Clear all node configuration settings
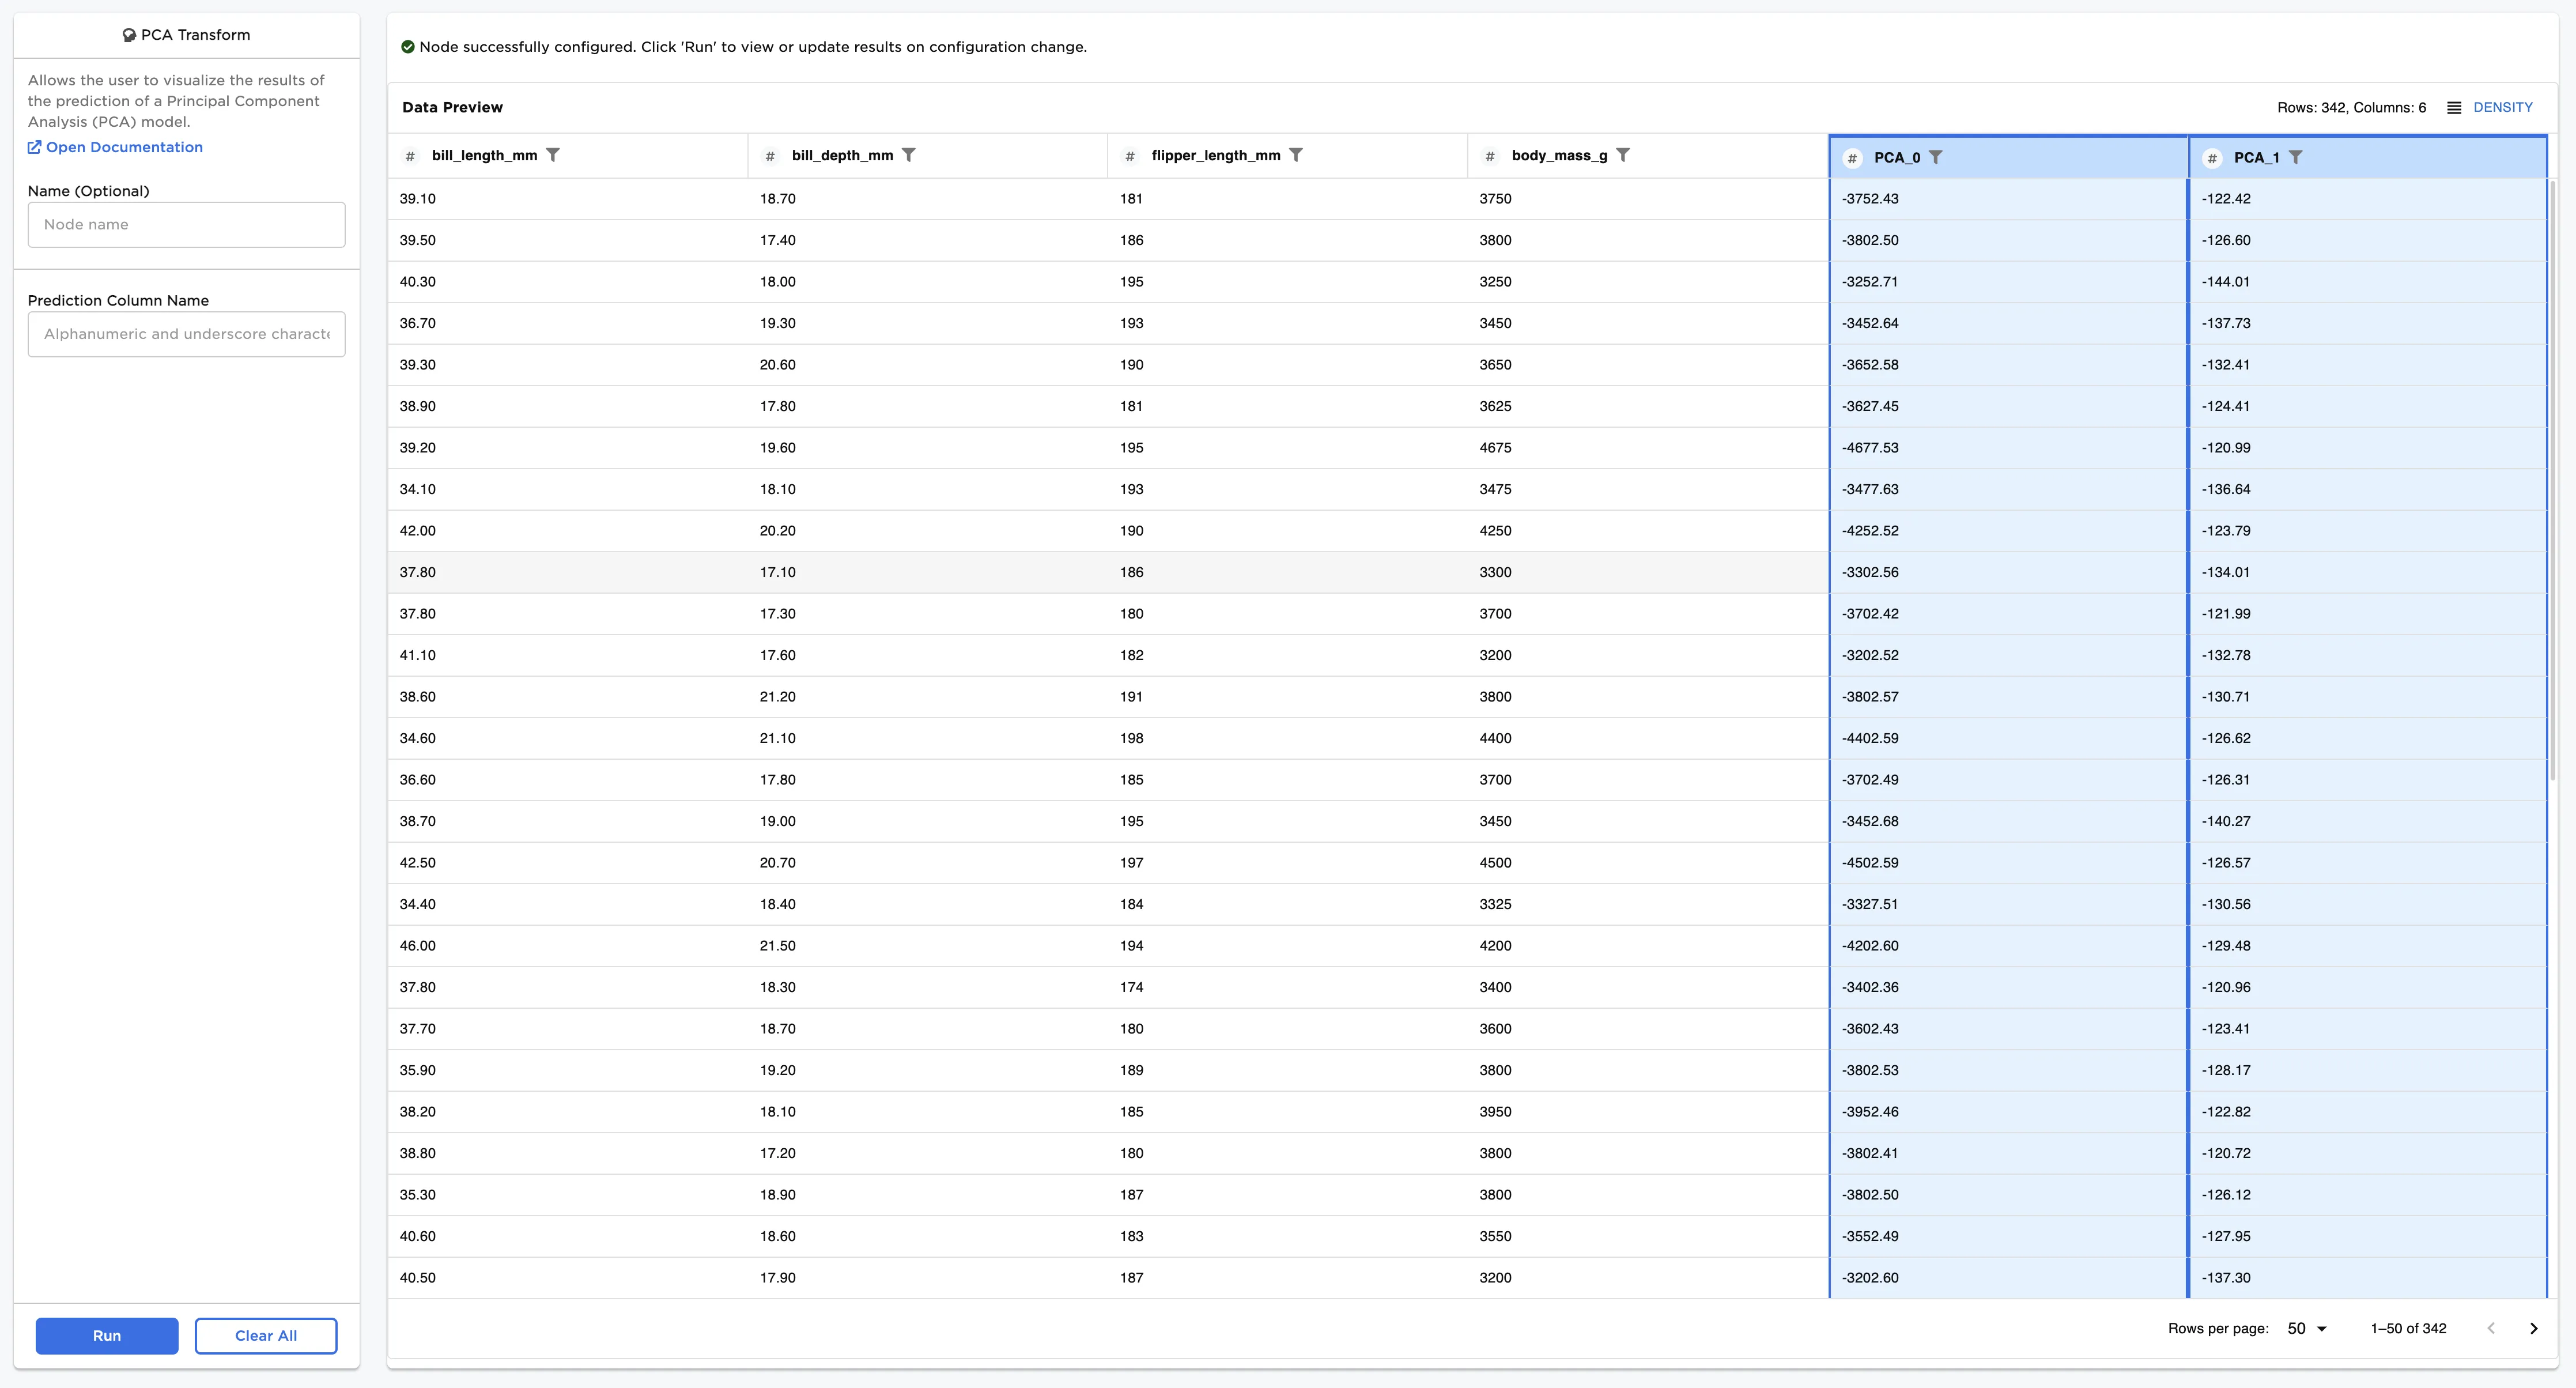 (265, 1335)
